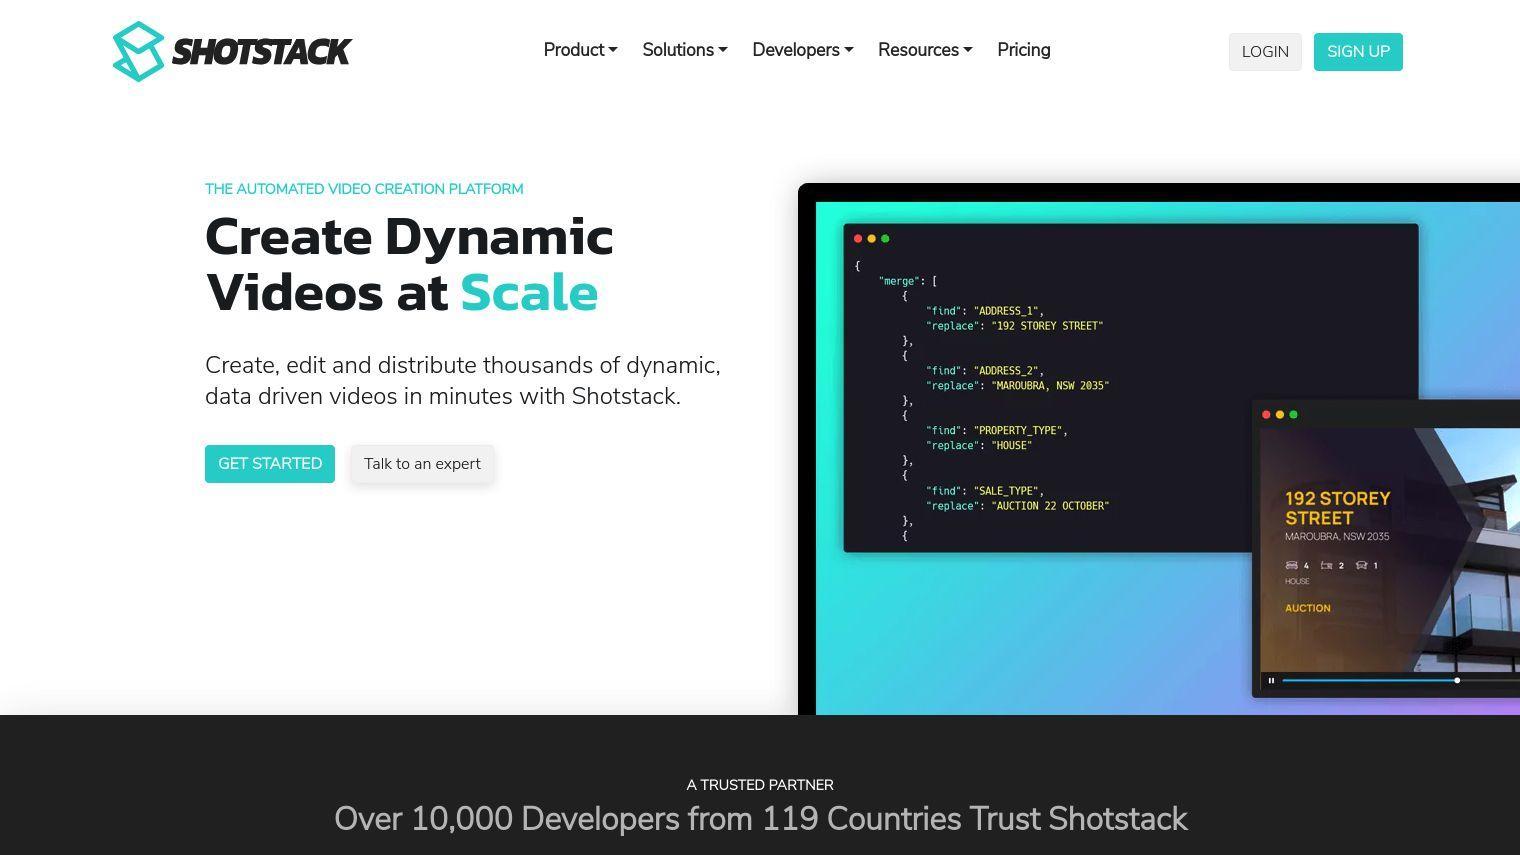Click the LOGIN button
Viewport: 1520px width, 855px height.
point(1265,52)
